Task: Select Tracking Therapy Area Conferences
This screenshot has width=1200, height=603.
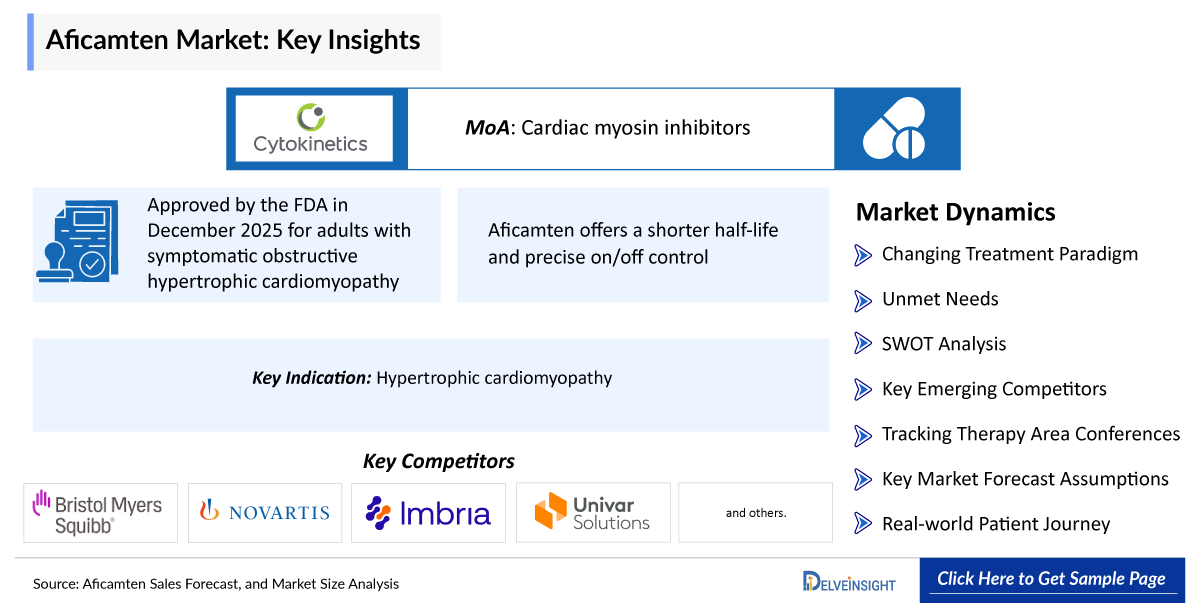Action: (x=1030, y=434)
